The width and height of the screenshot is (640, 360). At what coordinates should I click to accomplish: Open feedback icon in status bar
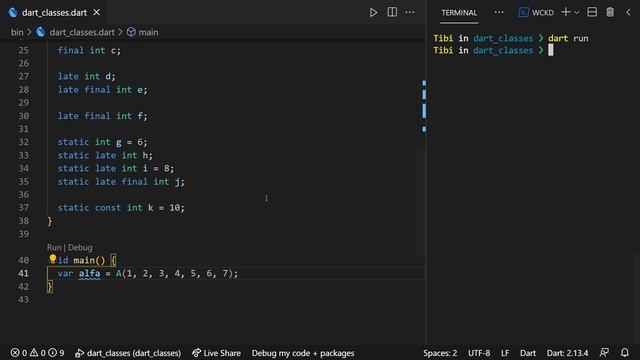604,353
